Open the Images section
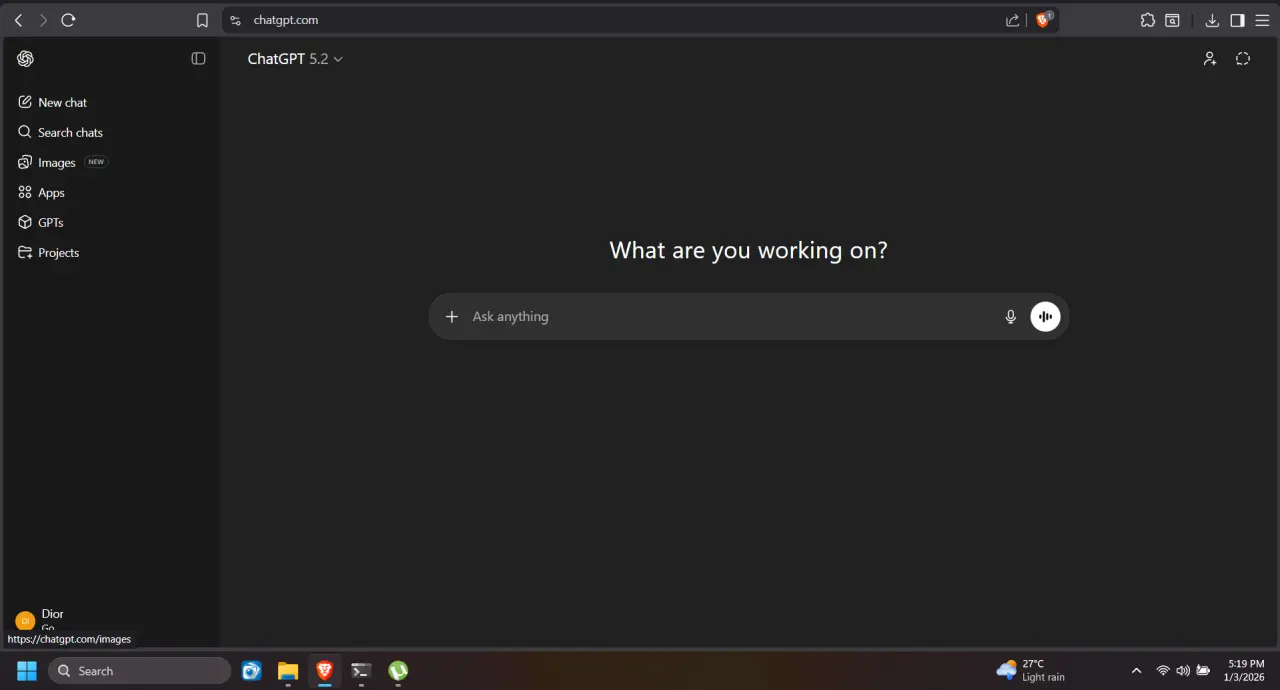This screenshot has height=690, width=1280. click(x=110, y=162)
